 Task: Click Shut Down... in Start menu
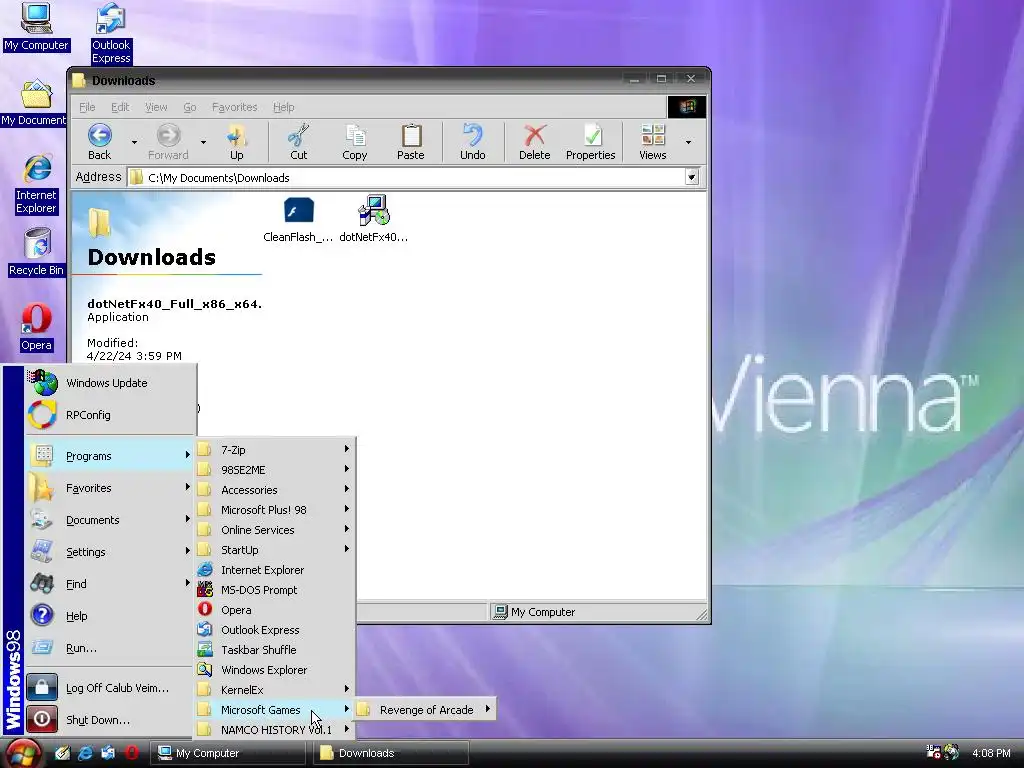[x=111, y=720]
